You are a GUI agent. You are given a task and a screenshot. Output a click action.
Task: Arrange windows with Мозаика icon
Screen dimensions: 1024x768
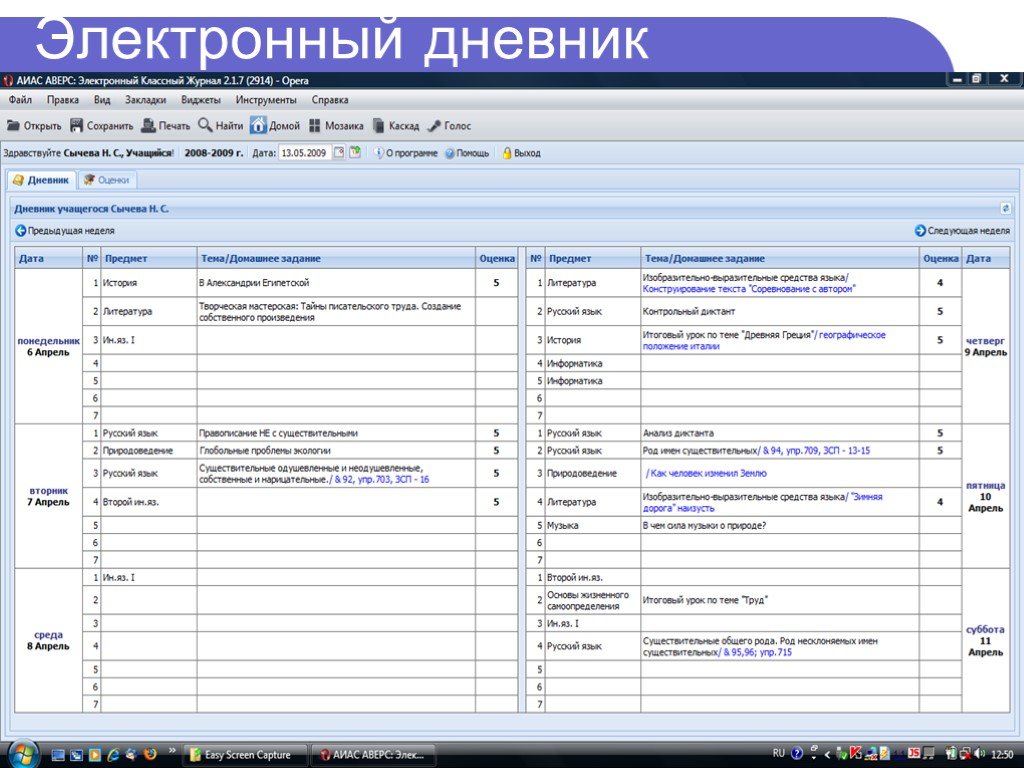pyautogui.click(x=315, y=125)
